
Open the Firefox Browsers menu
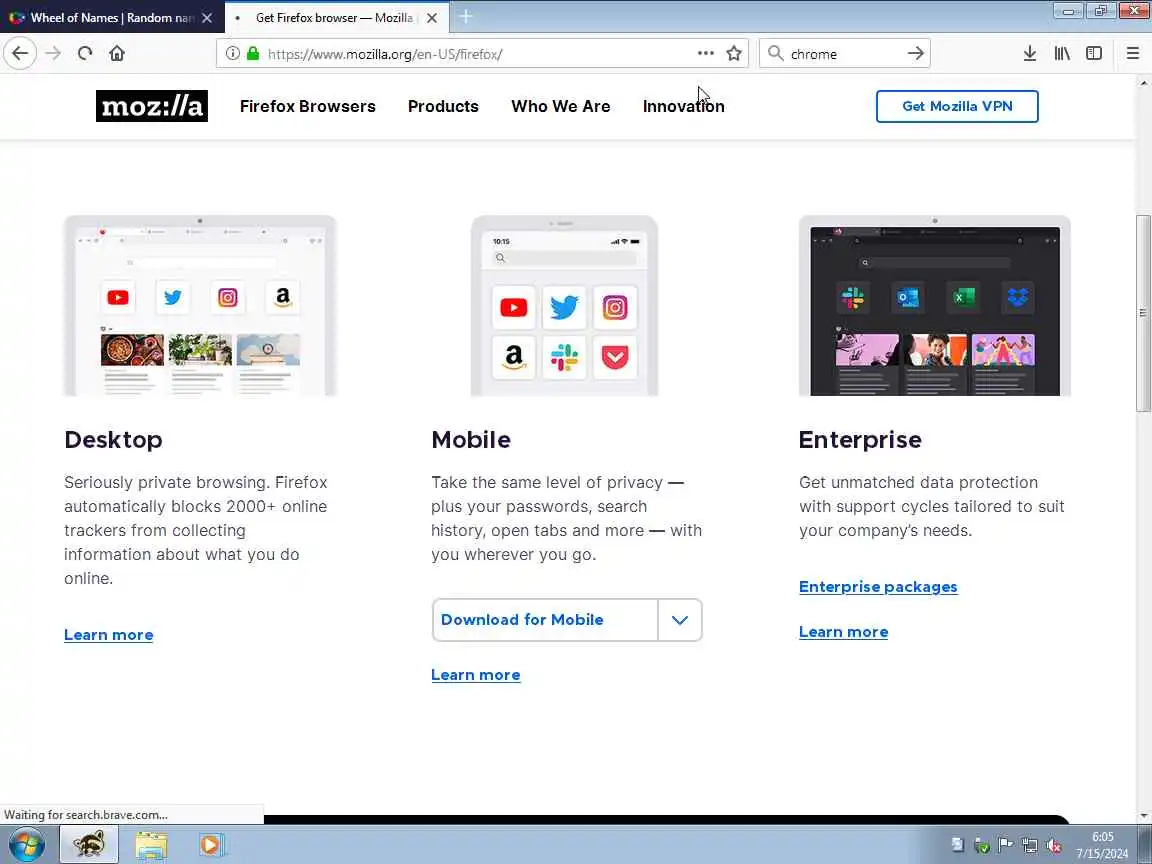(307, 107)
